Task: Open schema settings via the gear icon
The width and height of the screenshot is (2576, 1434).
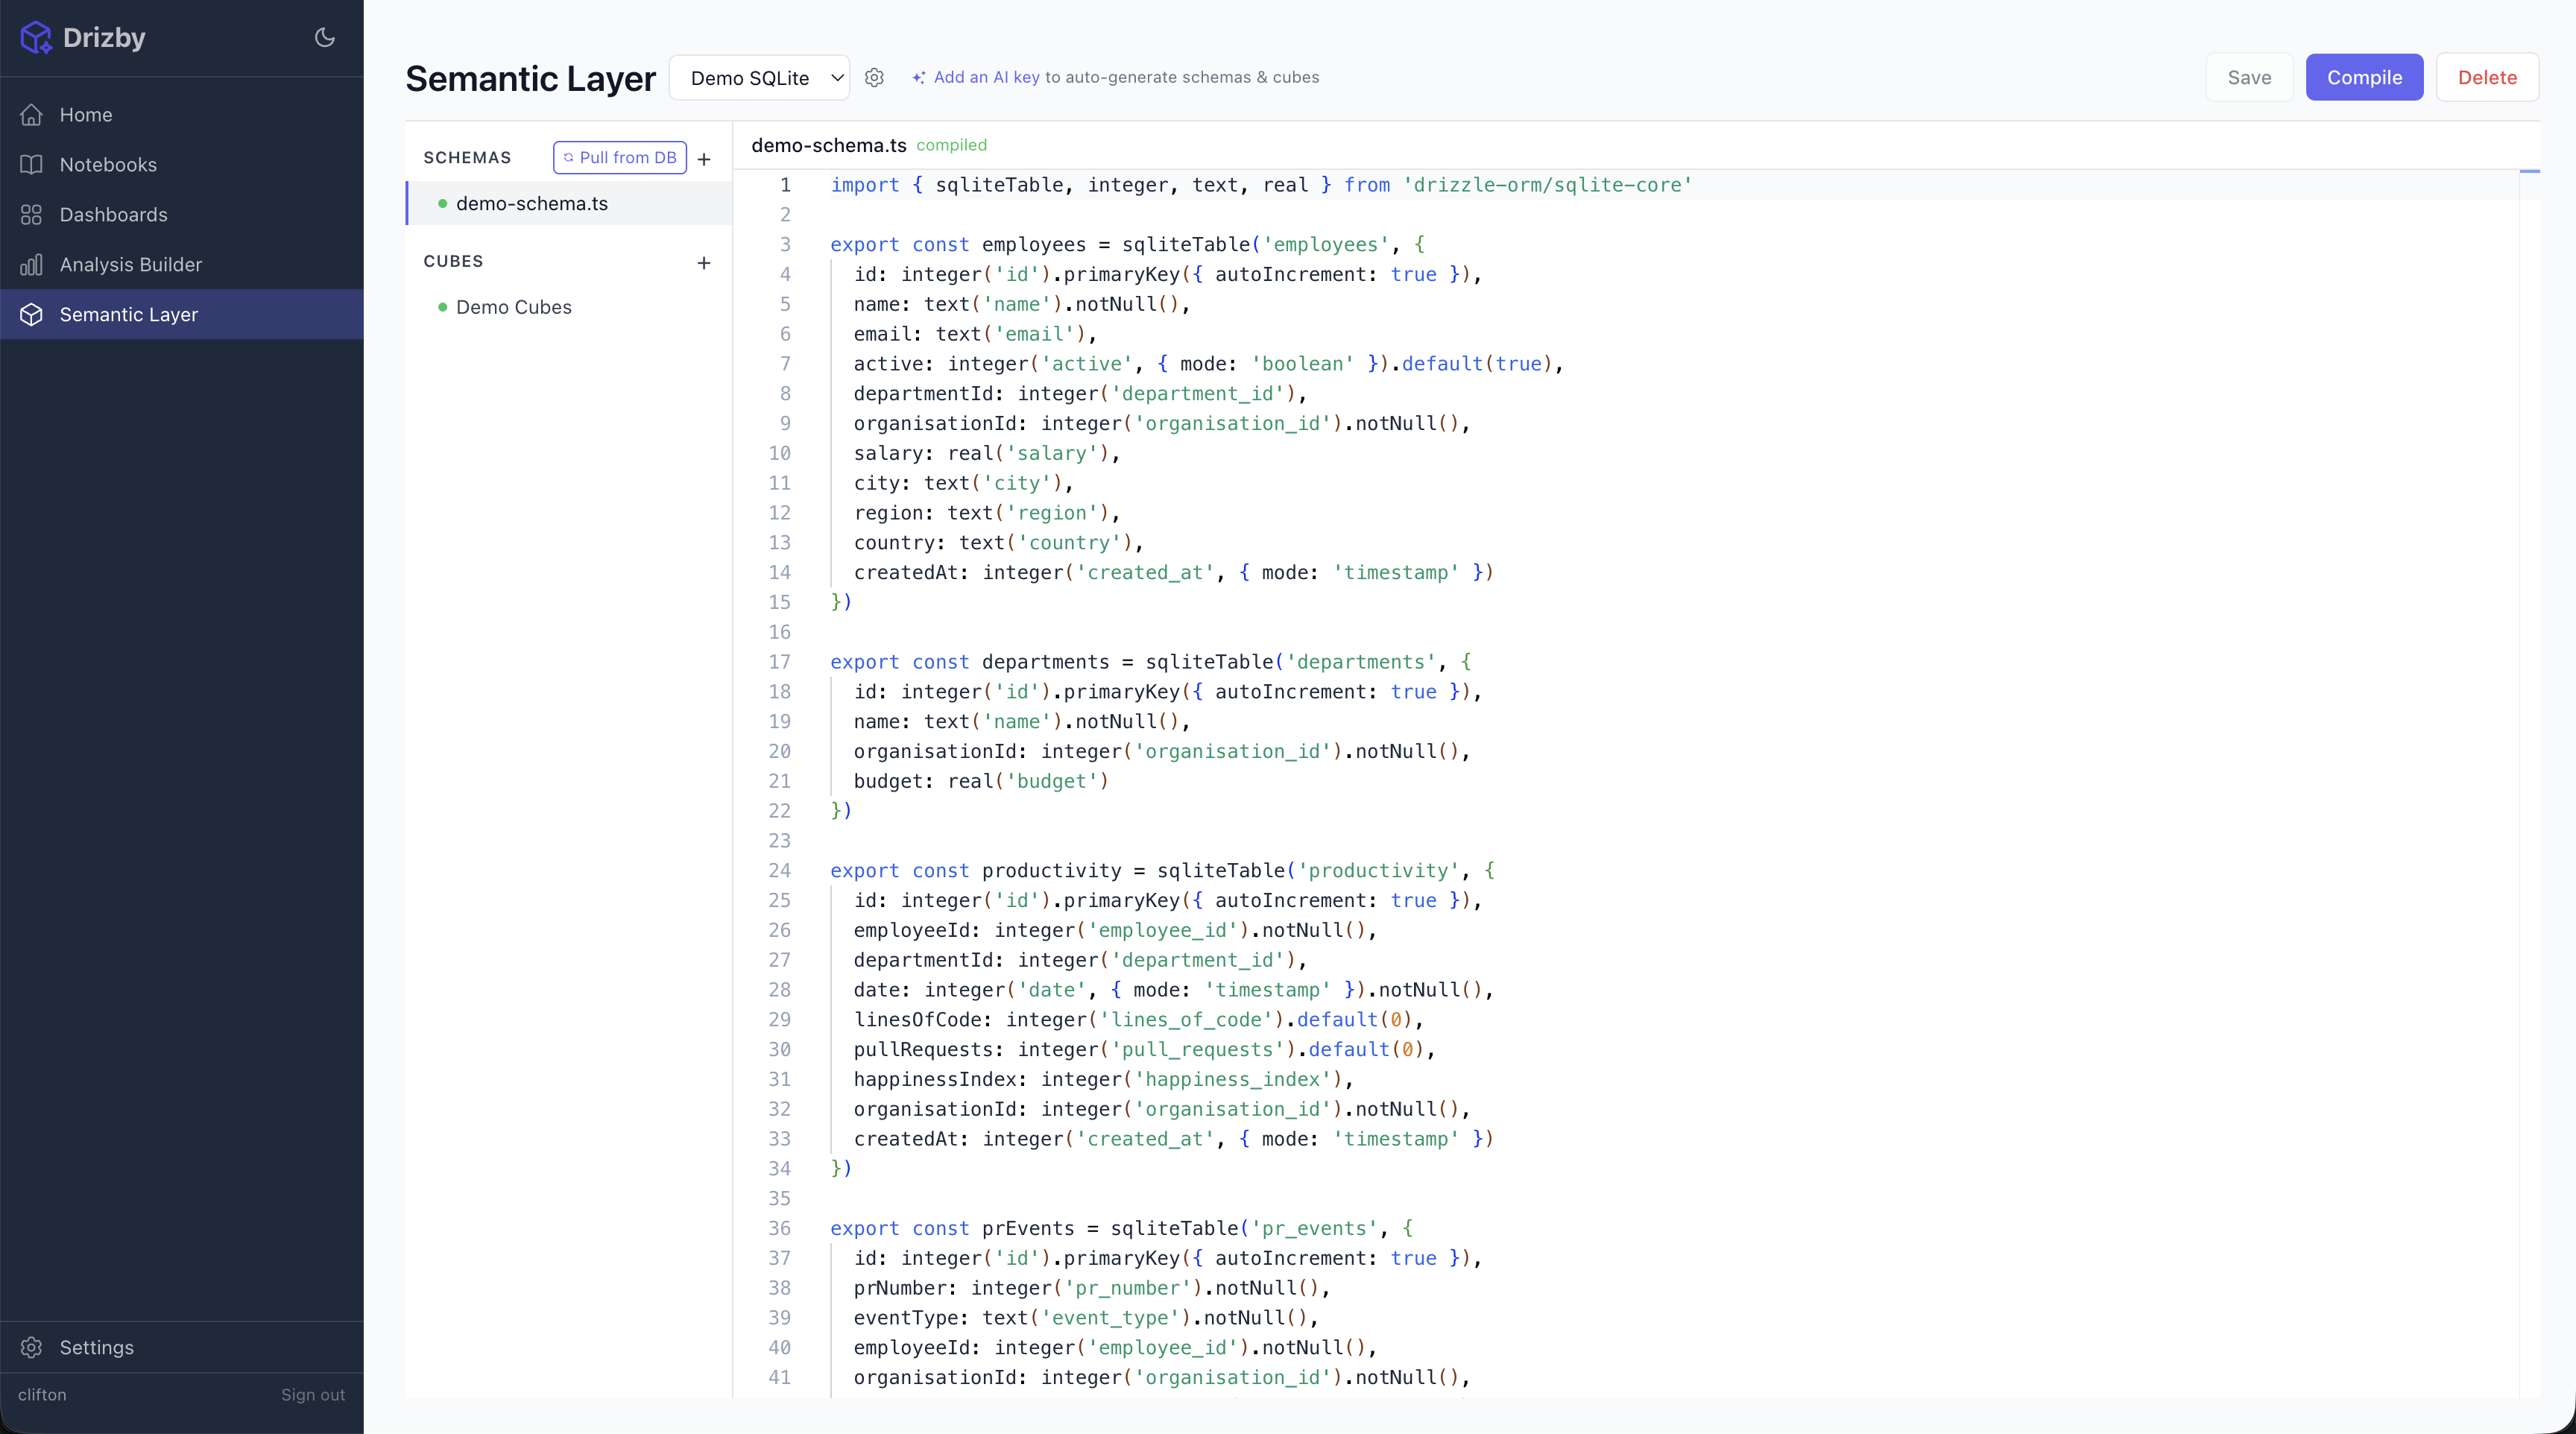Action: pyautogui.click(x=874, y=77)
